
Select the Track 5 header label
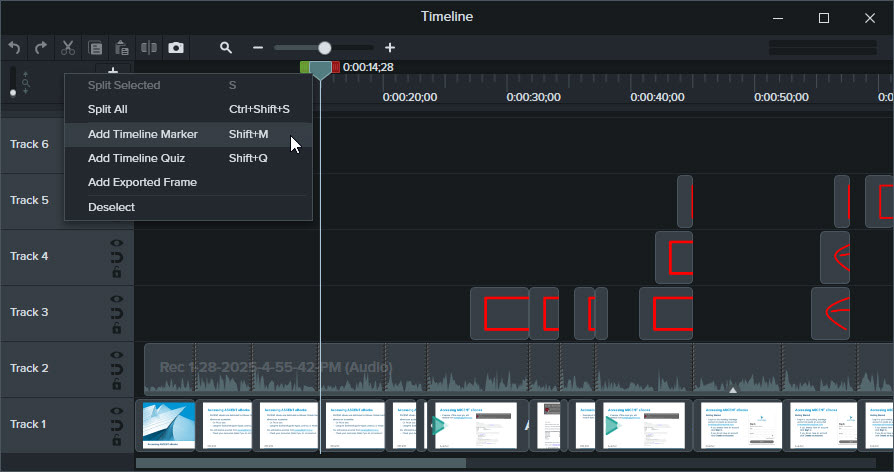tap(29, 200)
